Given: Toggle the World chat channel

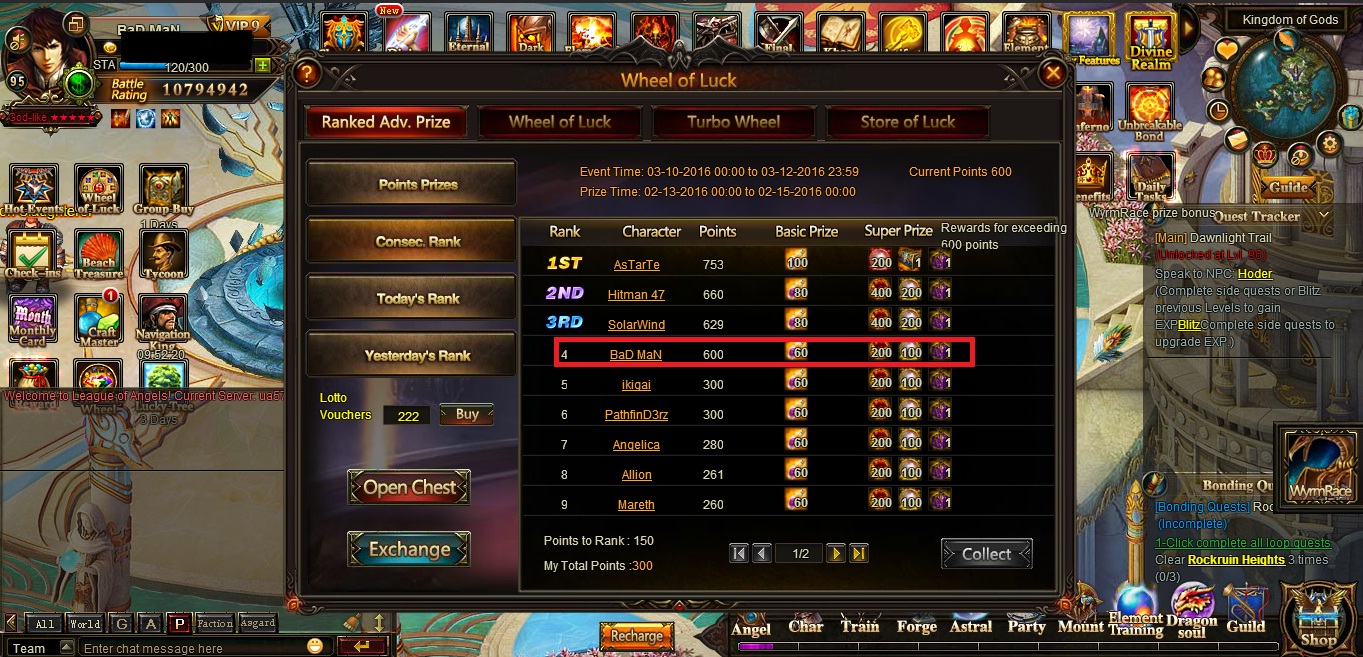Looking at the screenshot, I should pos(85,624).
